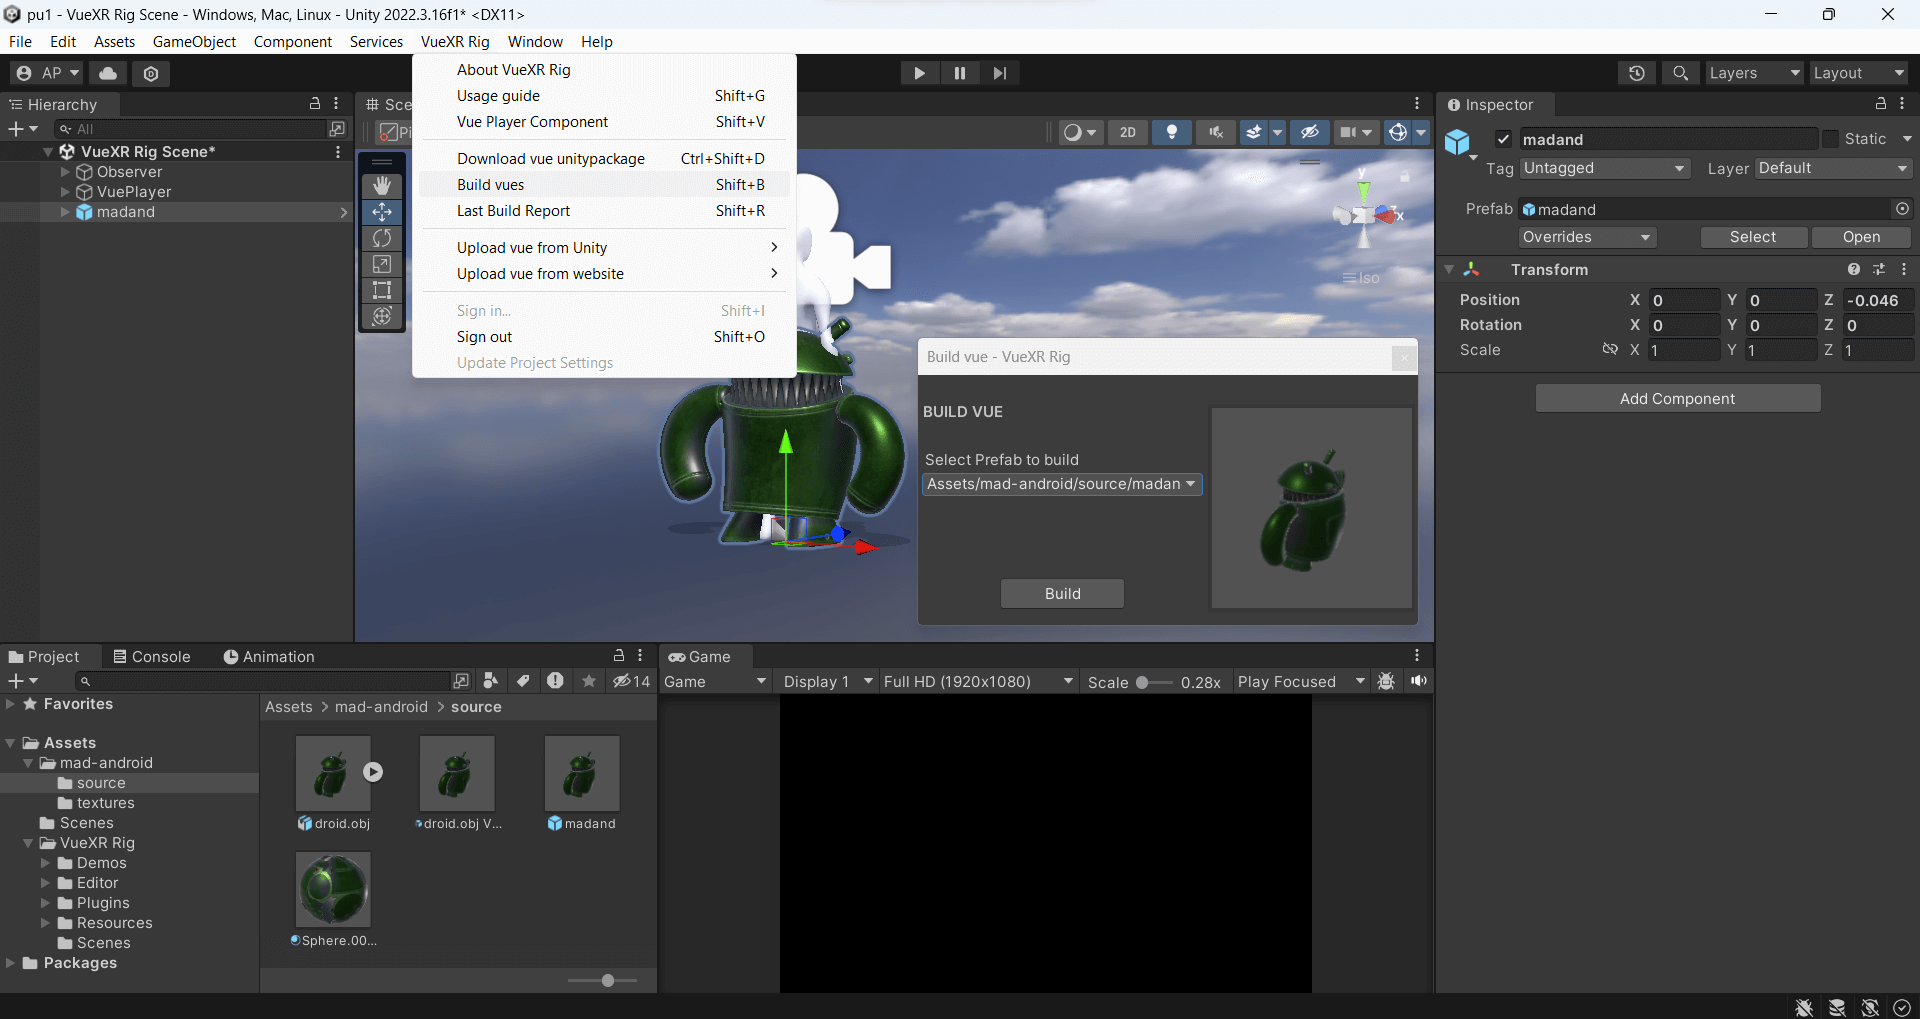Toggle scene visibility hidden-objects icon
This screenshot has height=1019, width=1920.
pyautogui.click(x=1309, y=132)
